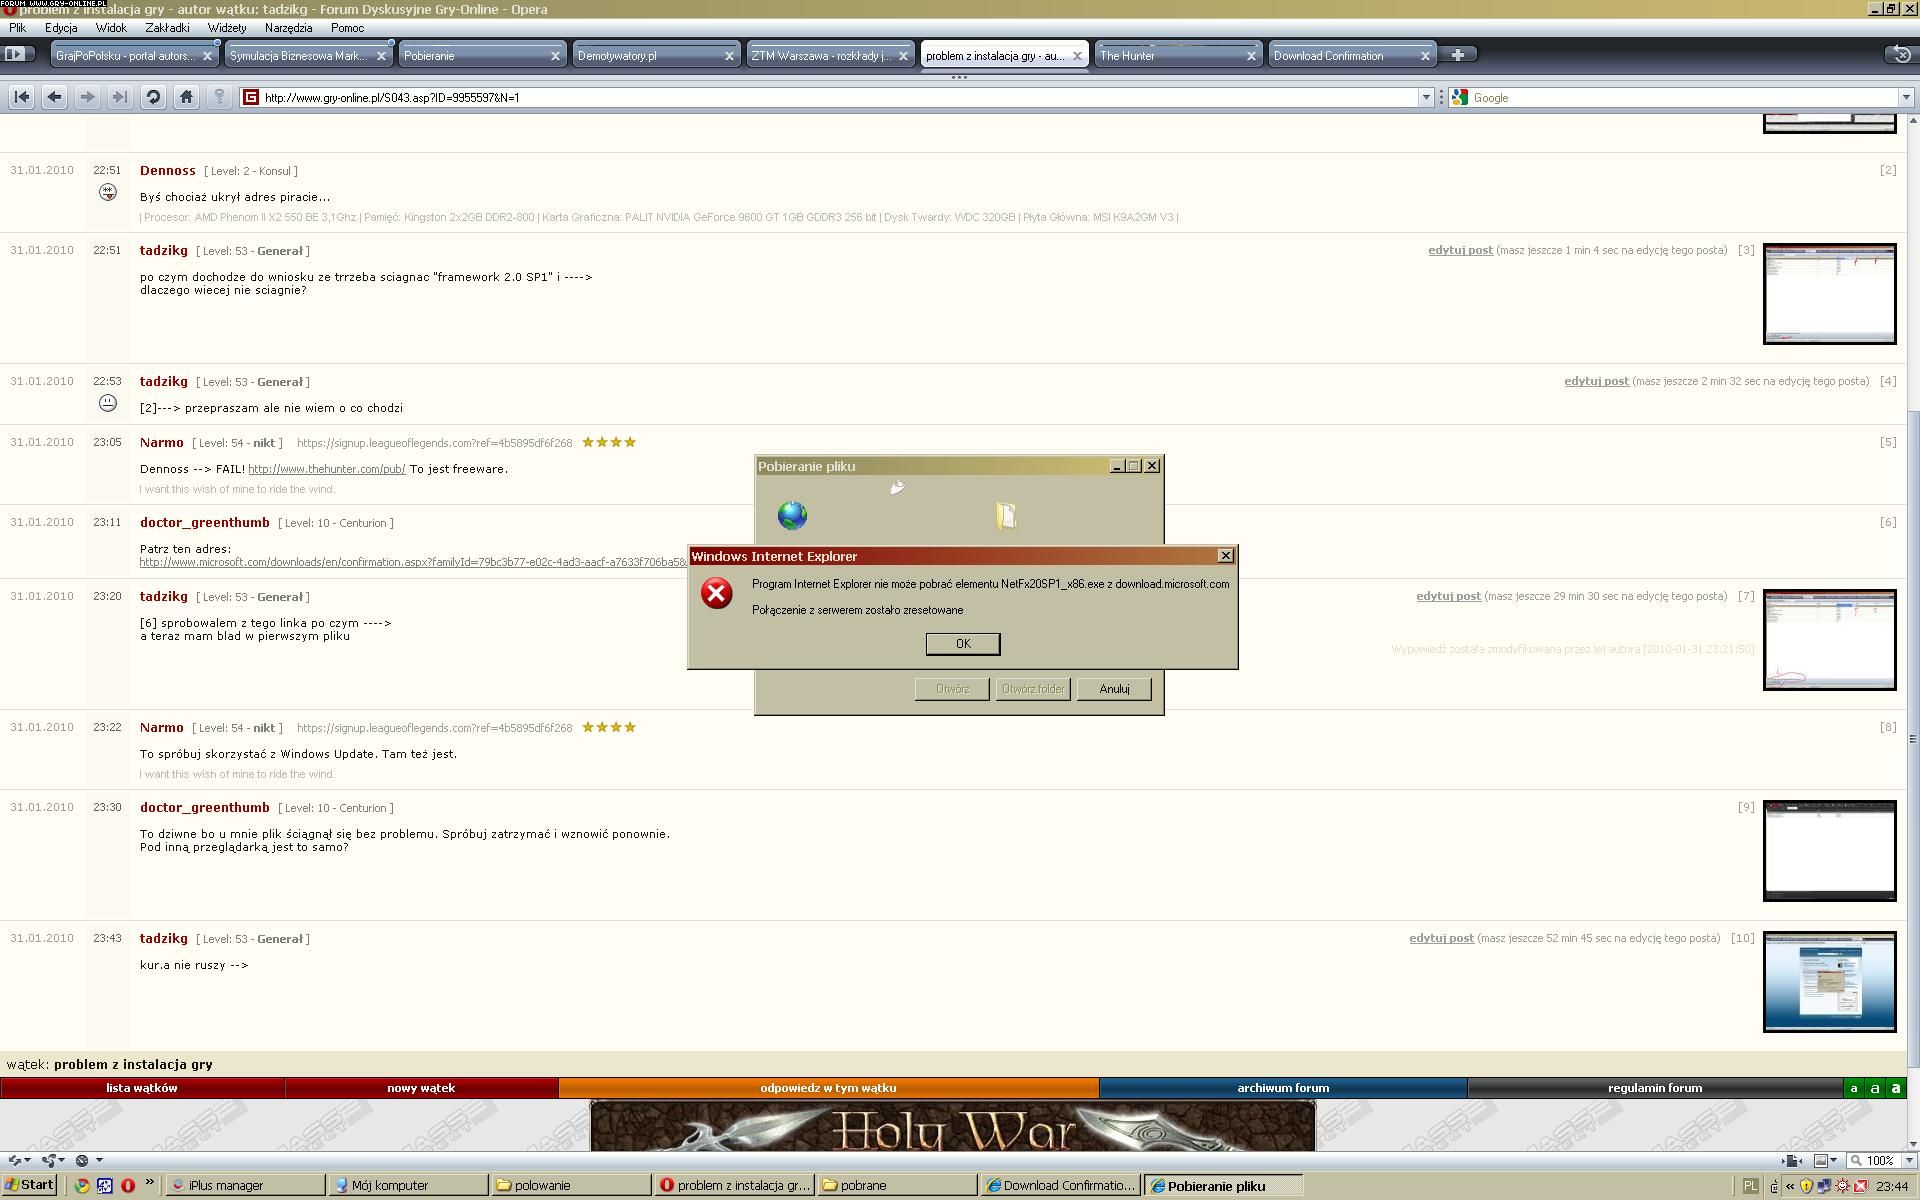Click Opera quick launch icon in taskbar
The image size is (1920, 1200).
point(128,1185)
